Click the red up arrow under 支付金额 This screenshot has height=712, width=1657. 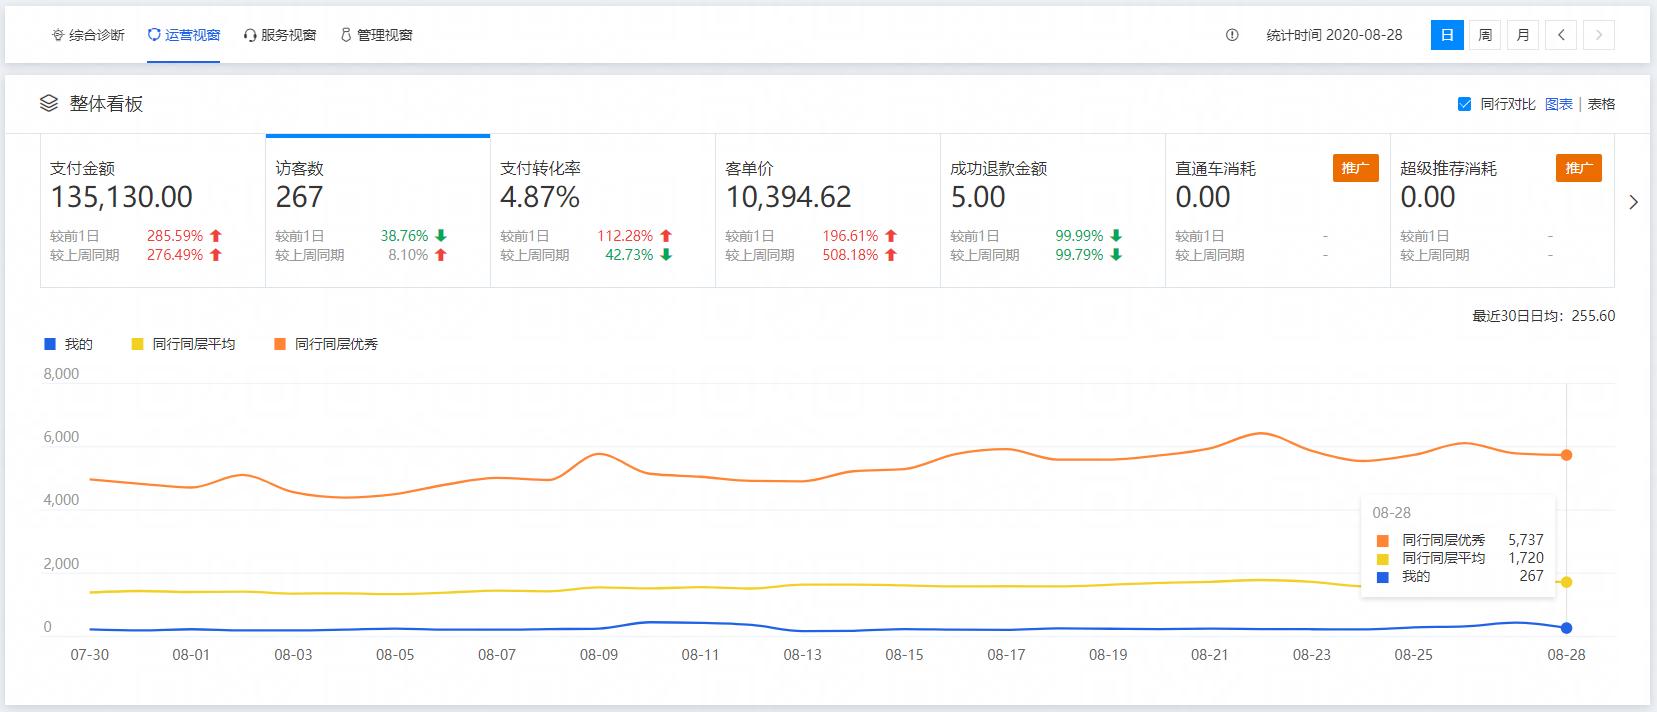[x=216, y=236]
